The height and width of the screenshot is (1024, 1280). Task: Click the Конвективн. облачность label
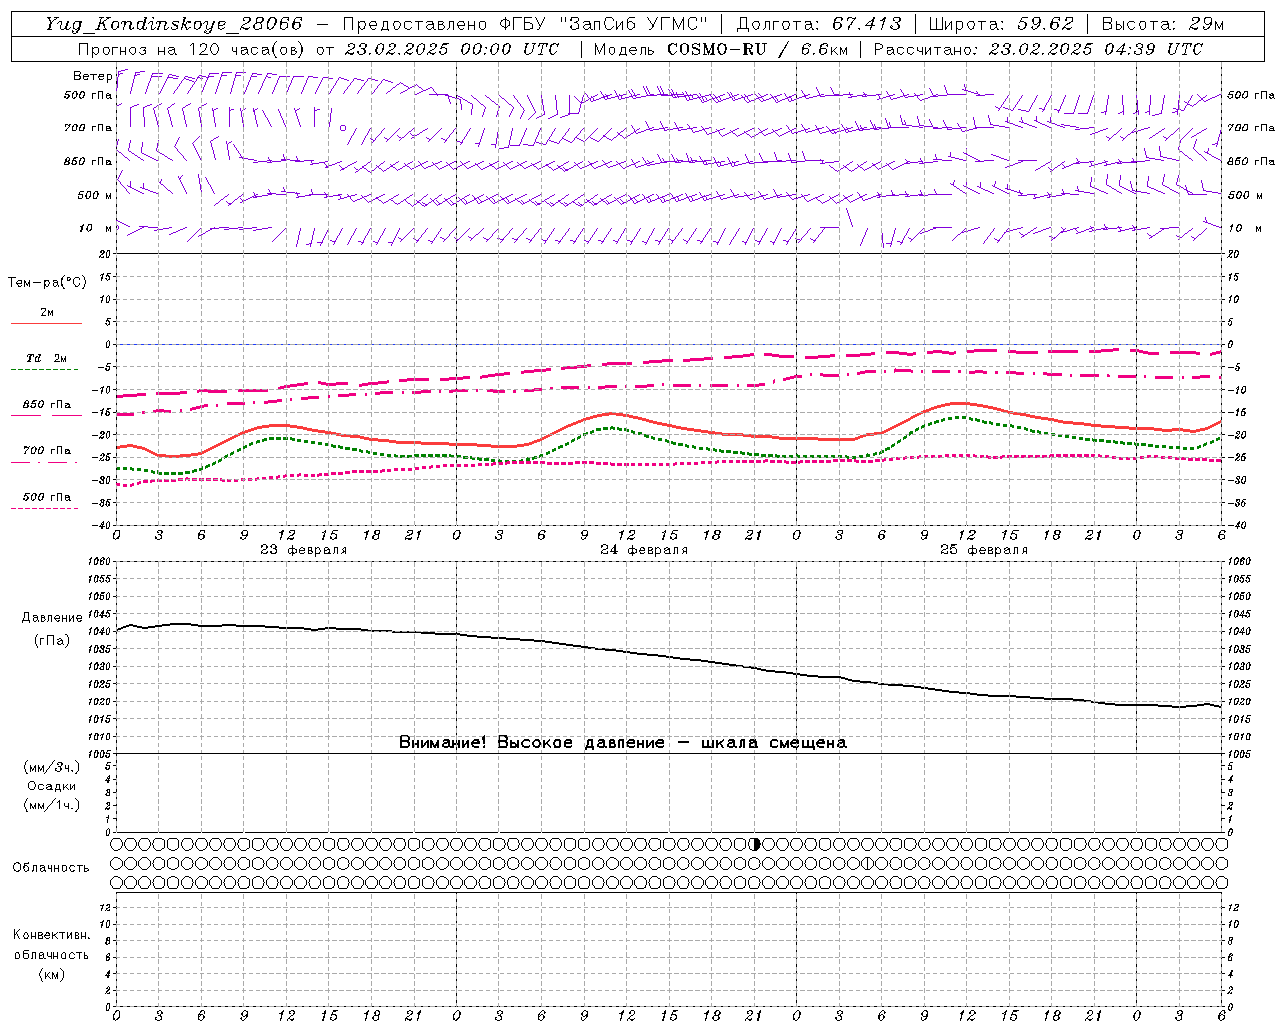[x=51, y=944]
